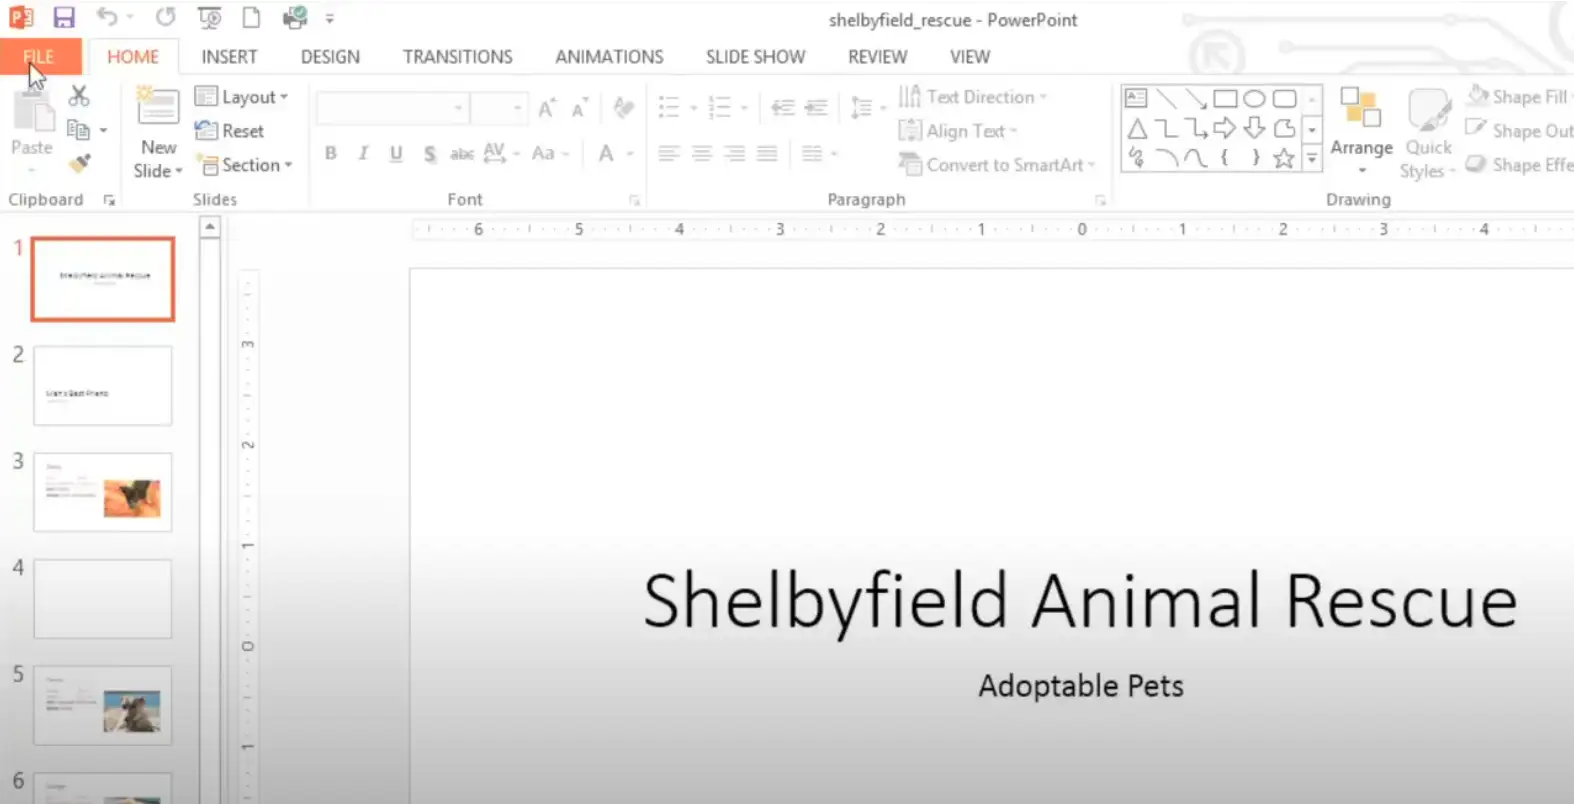The height and width of the screenshot is (804, 1574).
Task: Select the oval shape in shapes gallery
Action: (x=1255, y=98)
